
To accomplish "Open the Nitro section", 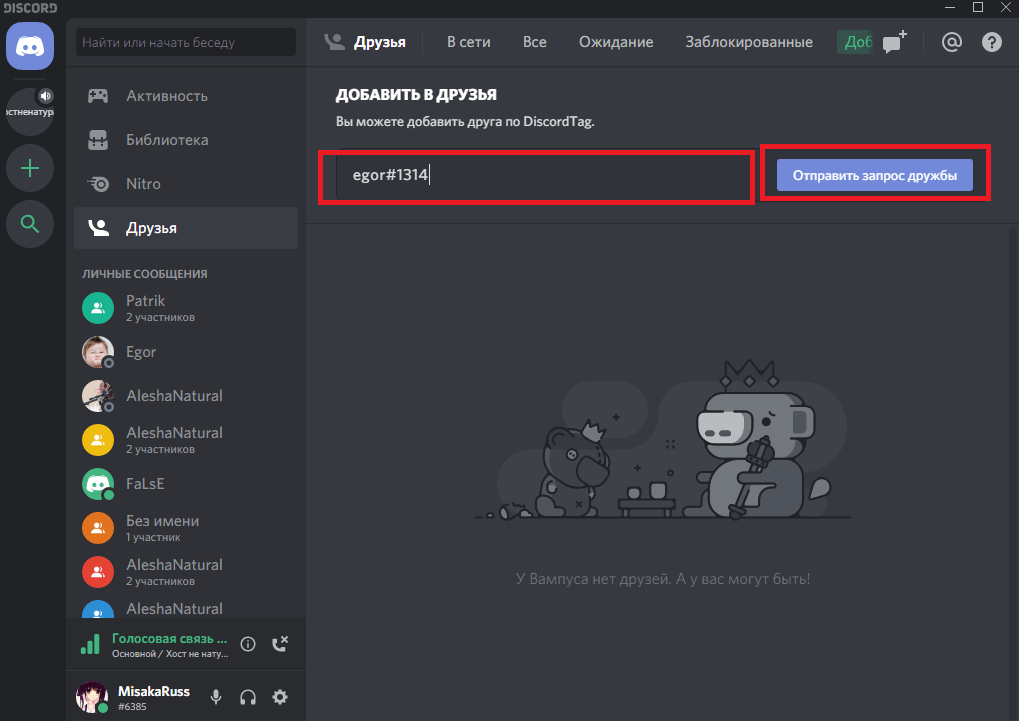I will pyautogui.click(x=143, y=184).
